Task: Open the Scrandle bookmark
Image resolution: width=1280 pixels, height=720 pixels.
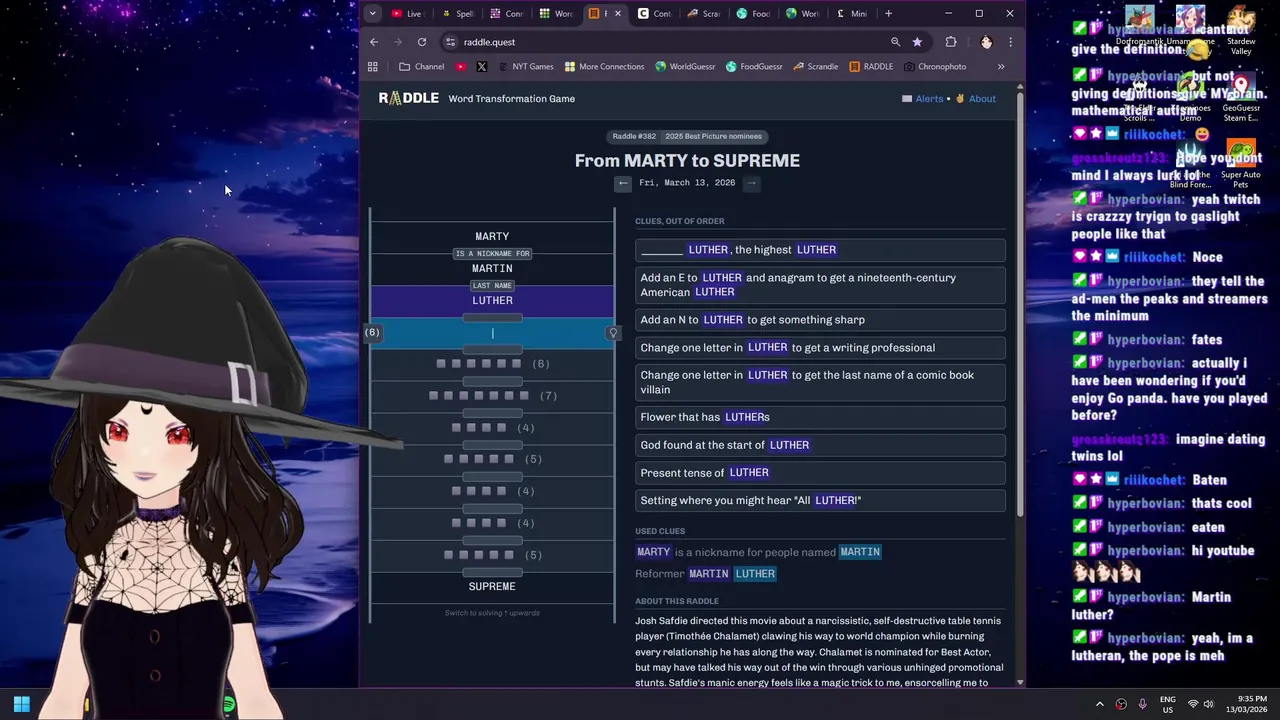Action: click(815, 67)
